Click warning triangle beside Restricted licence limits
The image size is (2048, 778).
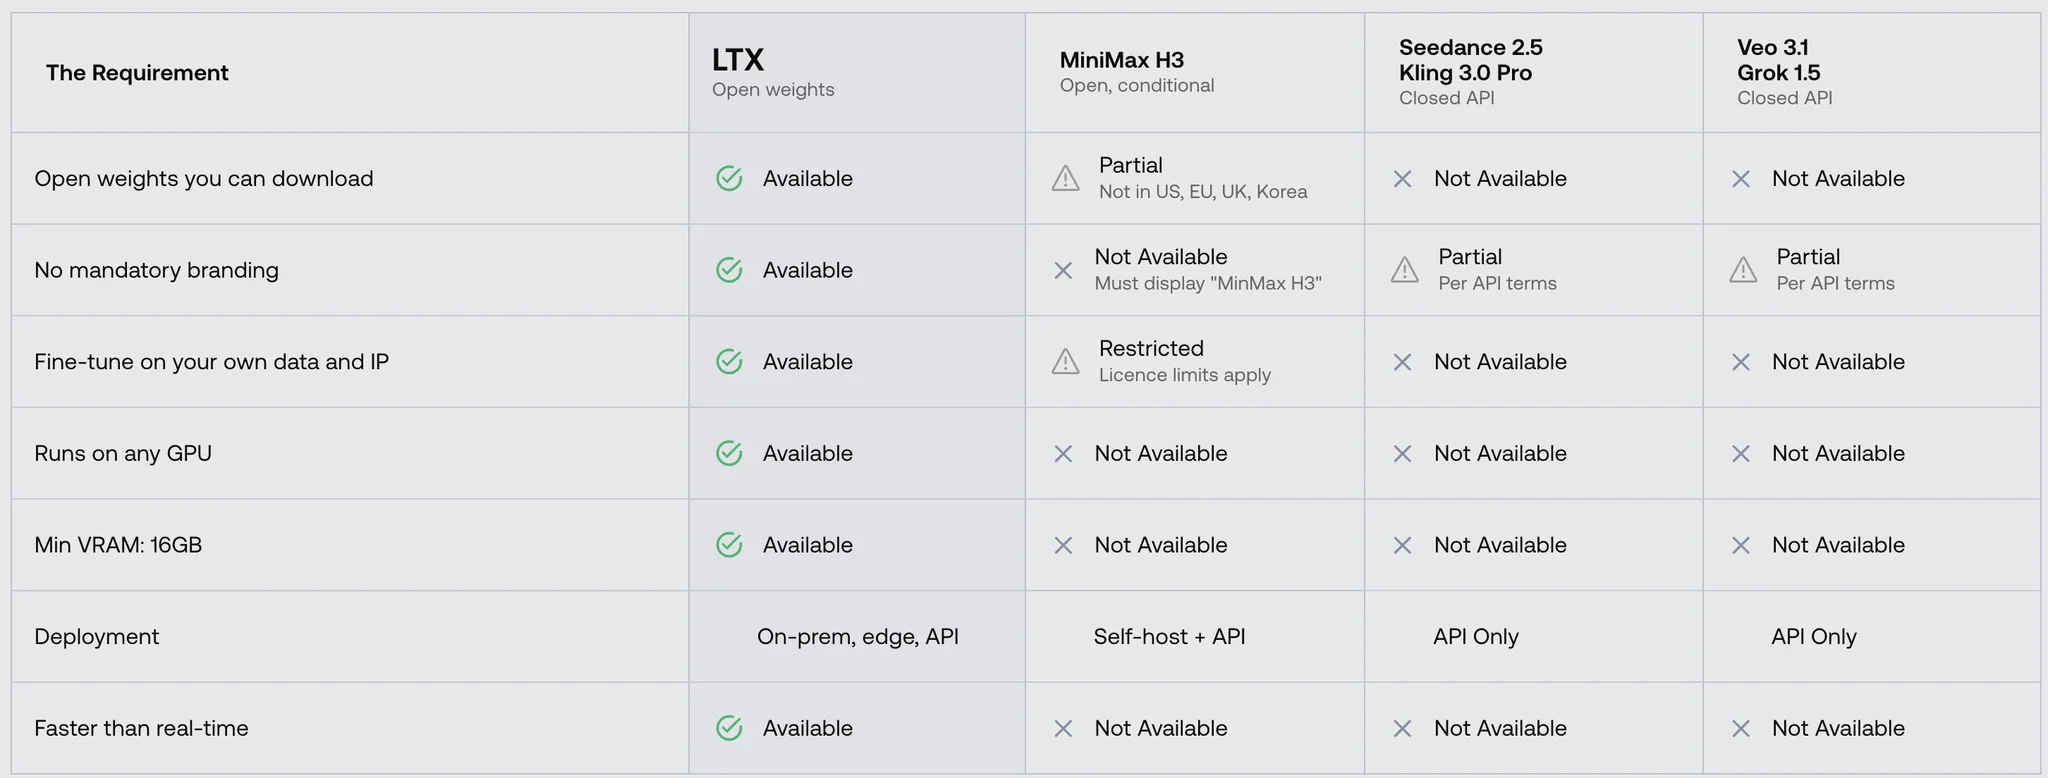[x=1066, y=362]
